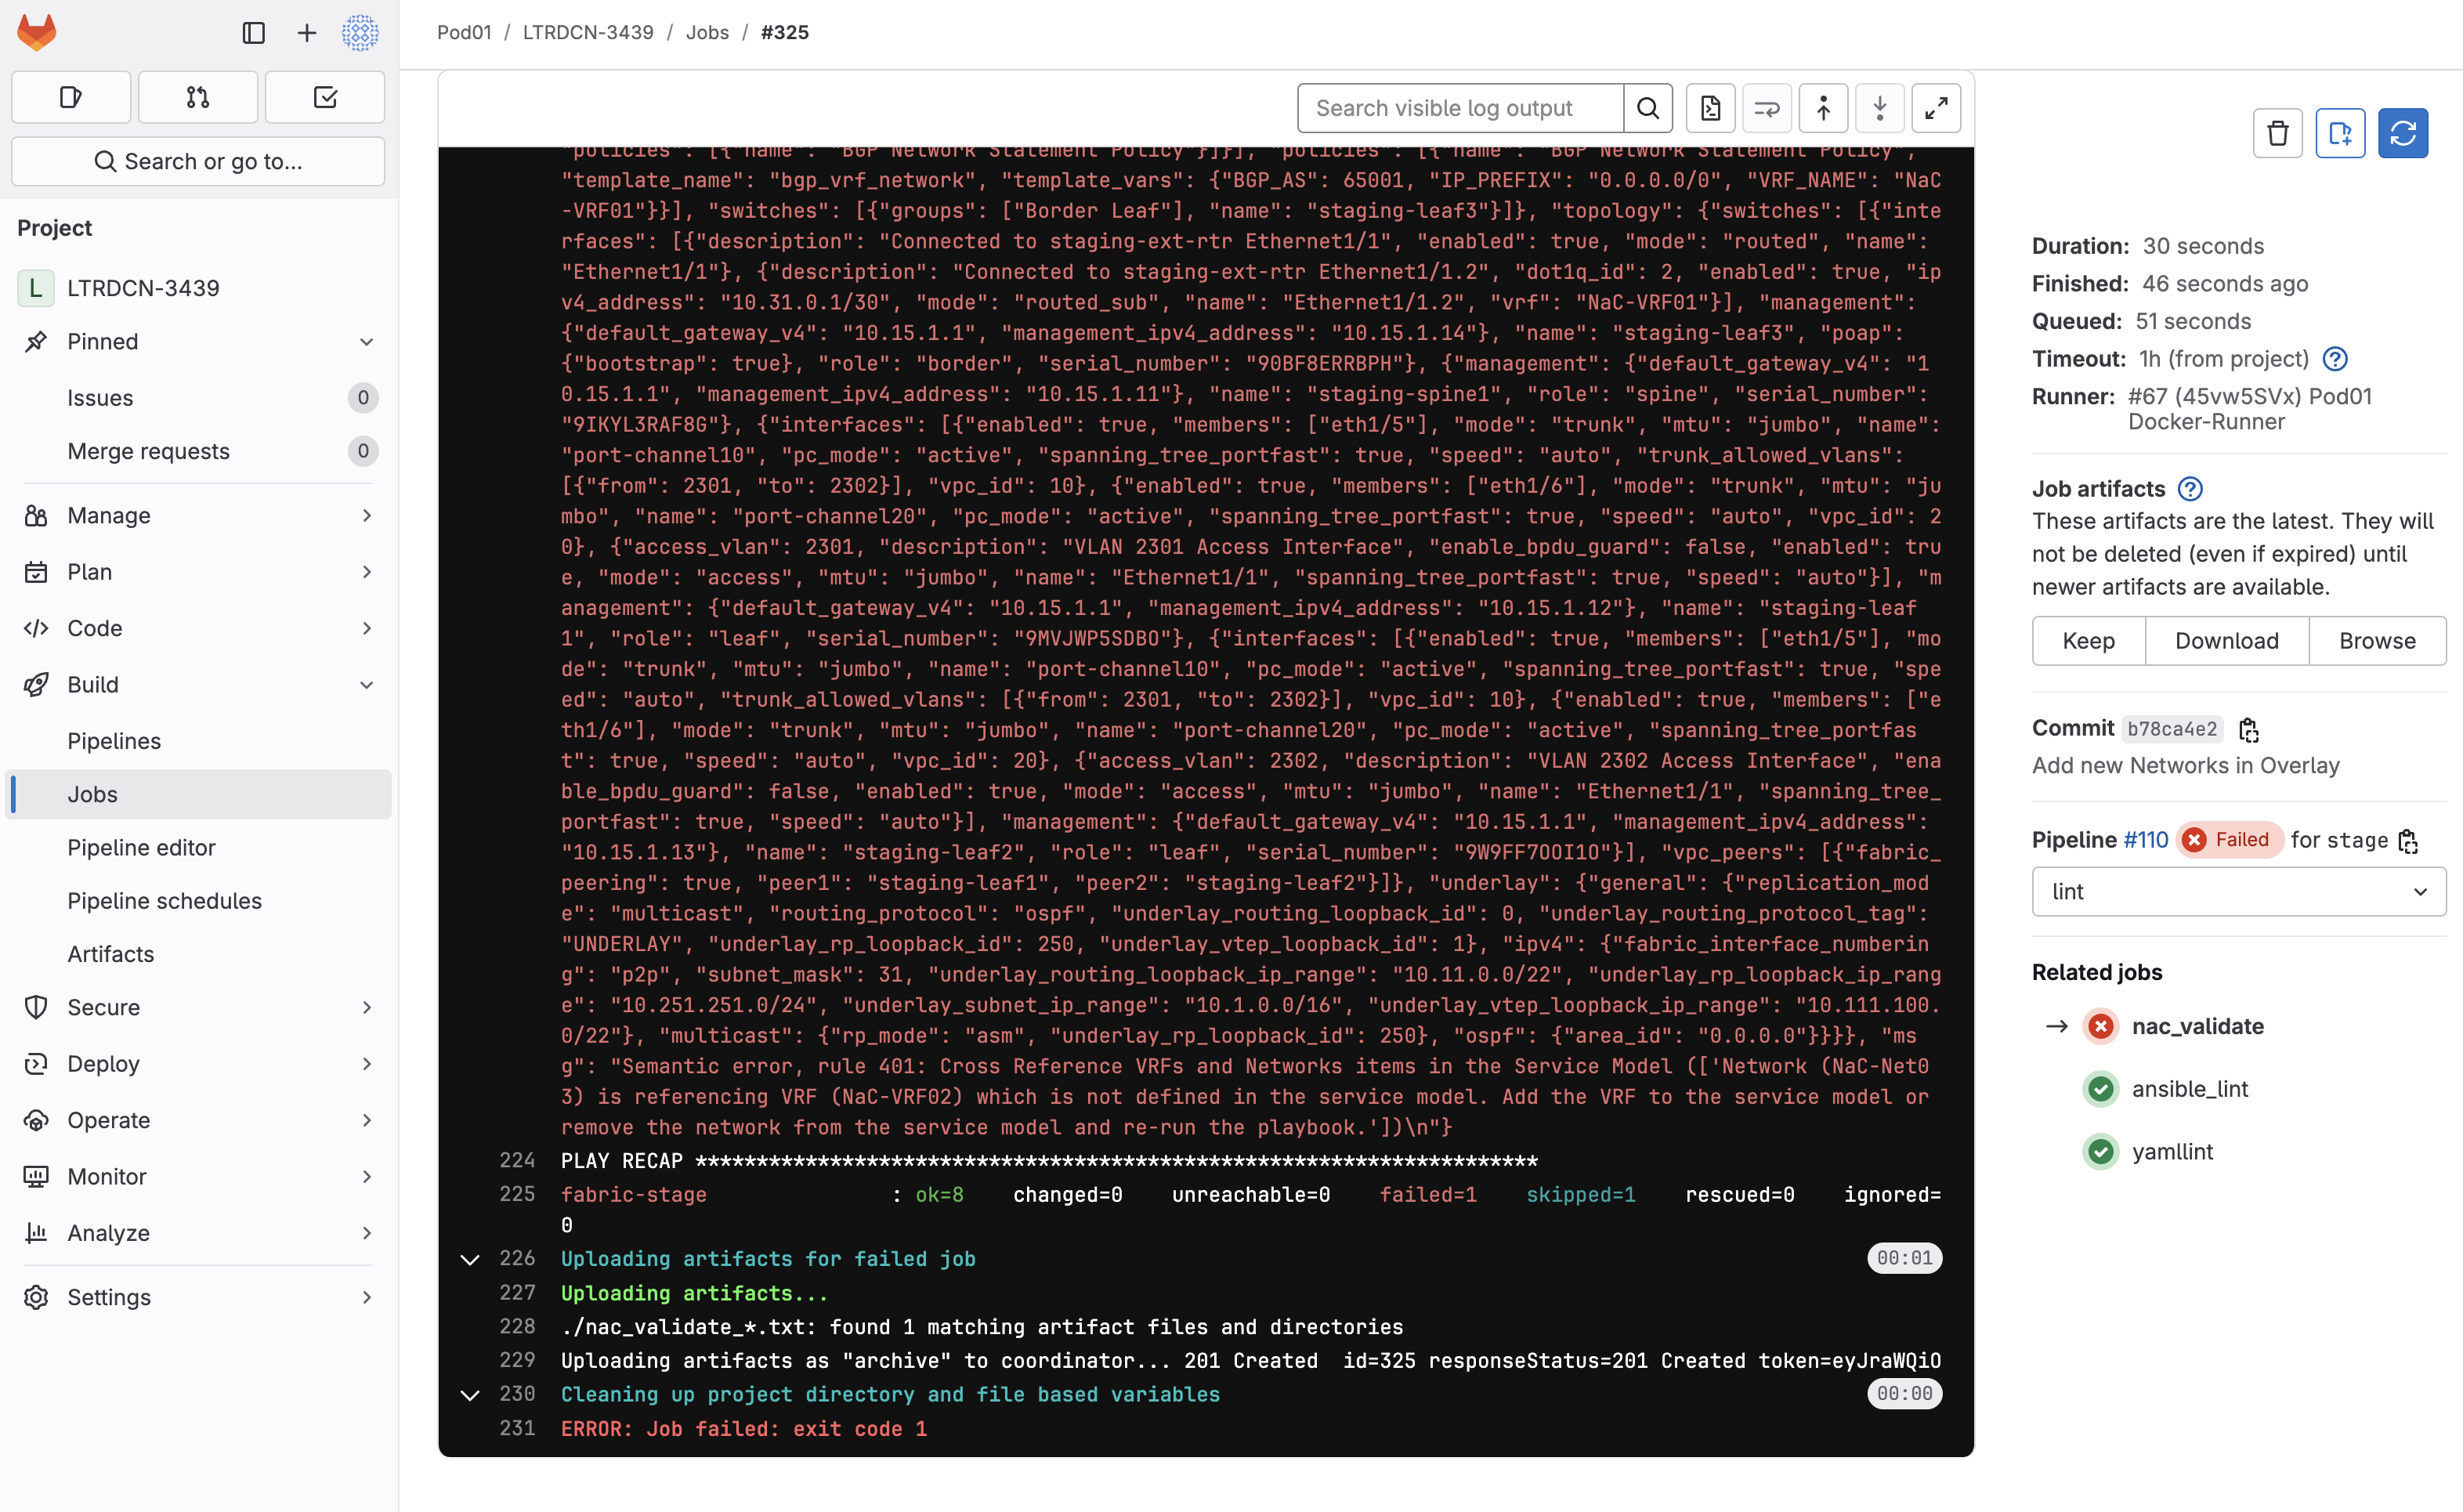Viewport: 2463px width, 1512px height.
Task: Open the lint stage dropdown
Action: point(2239,892)
